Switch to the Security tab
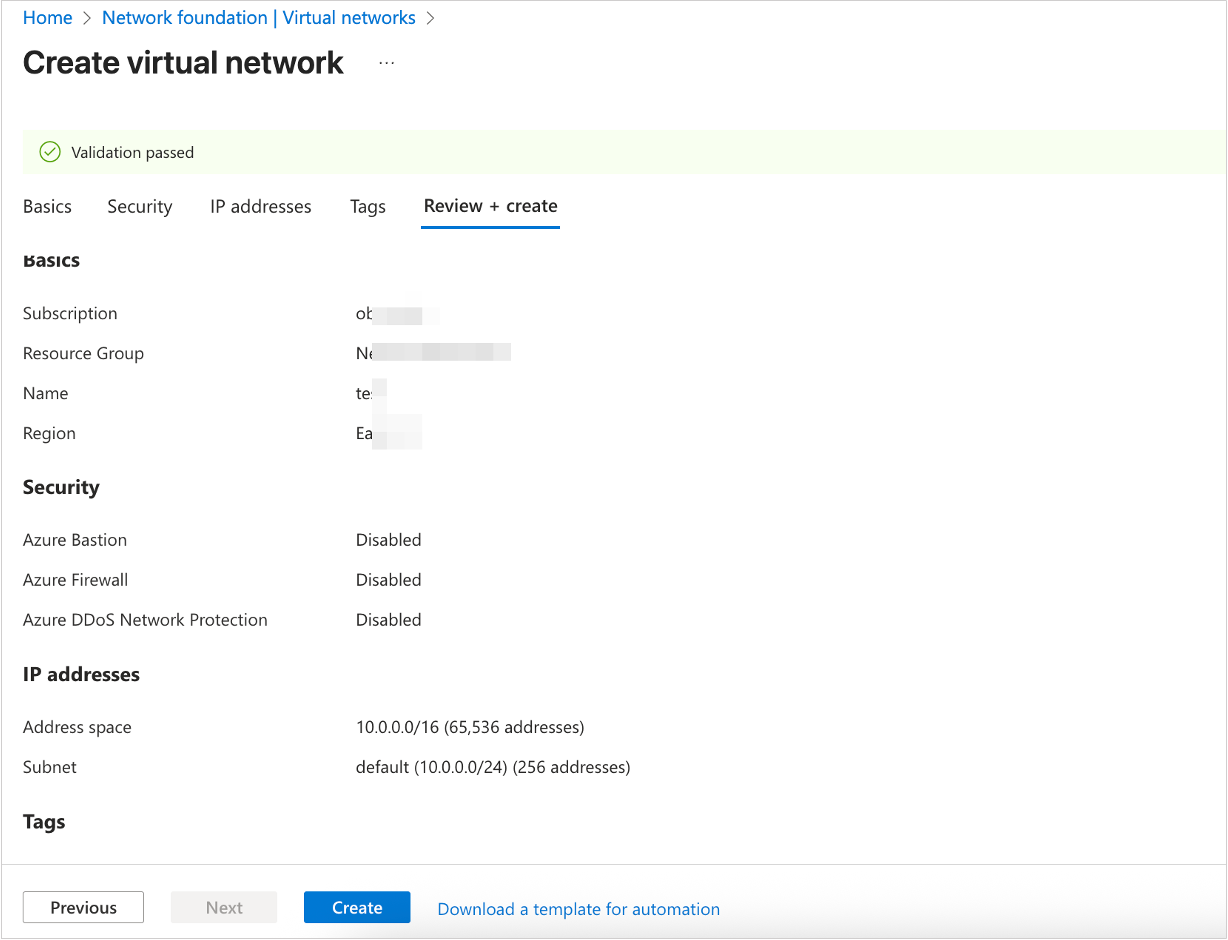 [x=140, y=206]
